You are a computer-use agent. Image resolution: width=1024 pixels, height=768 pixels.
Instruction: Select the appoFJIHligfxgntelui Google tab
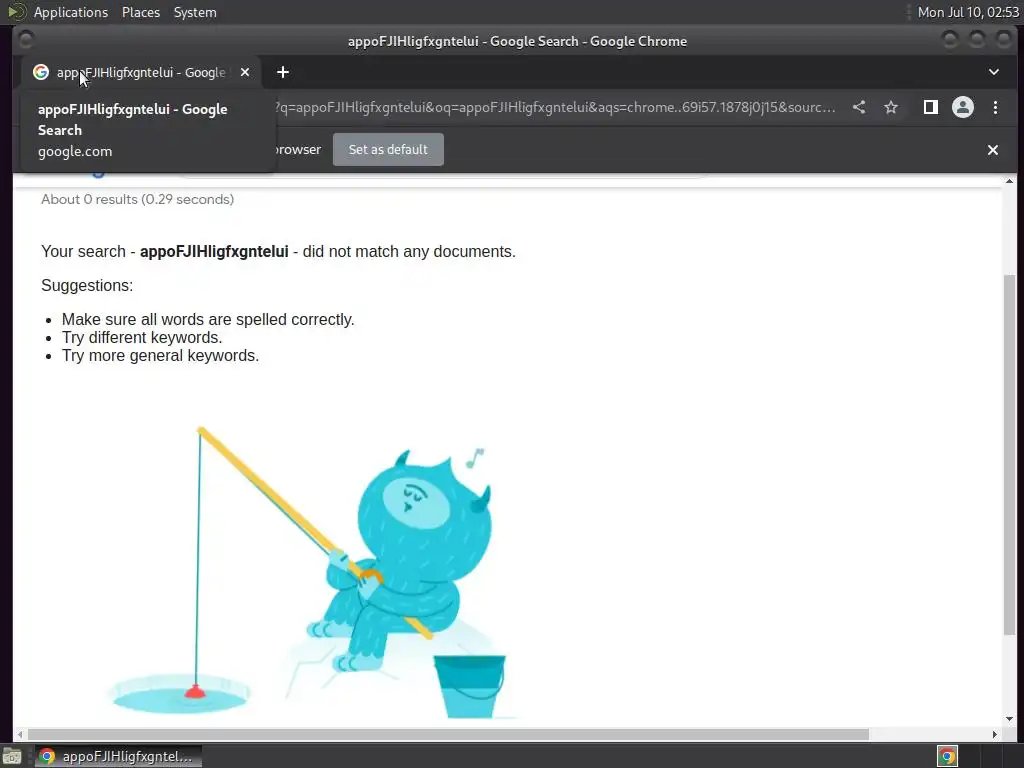[x=141, y=72]
